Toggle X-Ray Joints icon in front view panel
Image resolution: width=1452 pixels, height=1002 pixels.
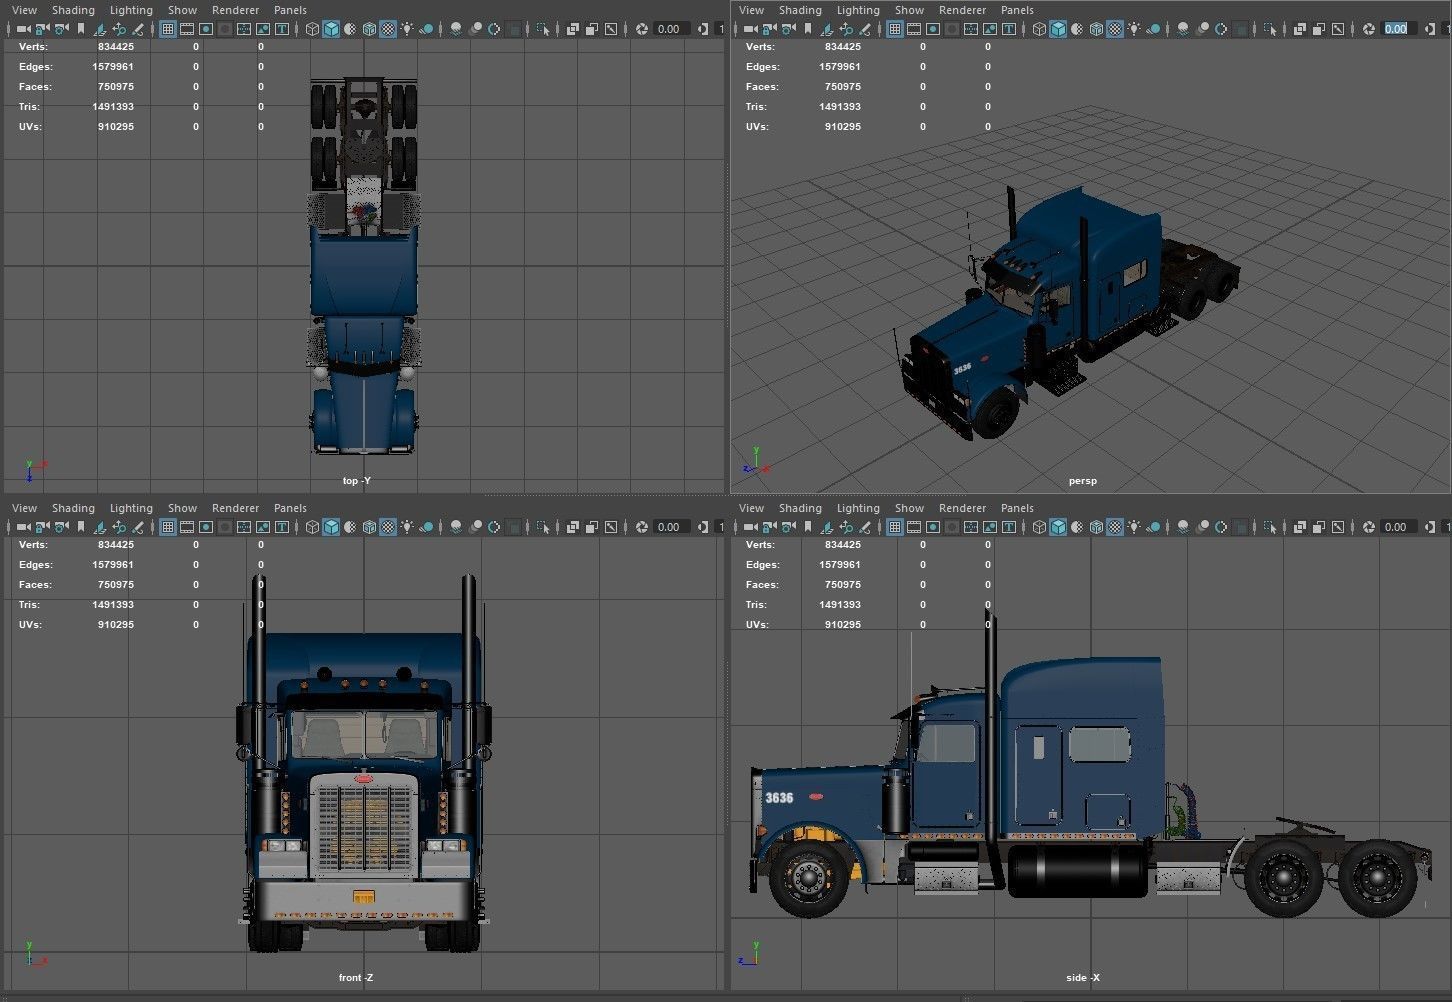[x=611, y=527]
